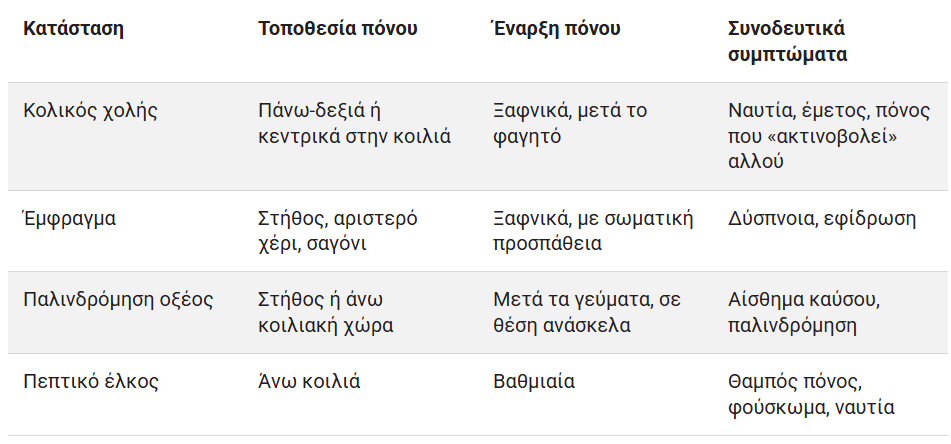Click the cell 'Αίσθημα καύσου, παλινδρόμηση'
This screenshot has width=951, height=444.
(x=805, y=313)
